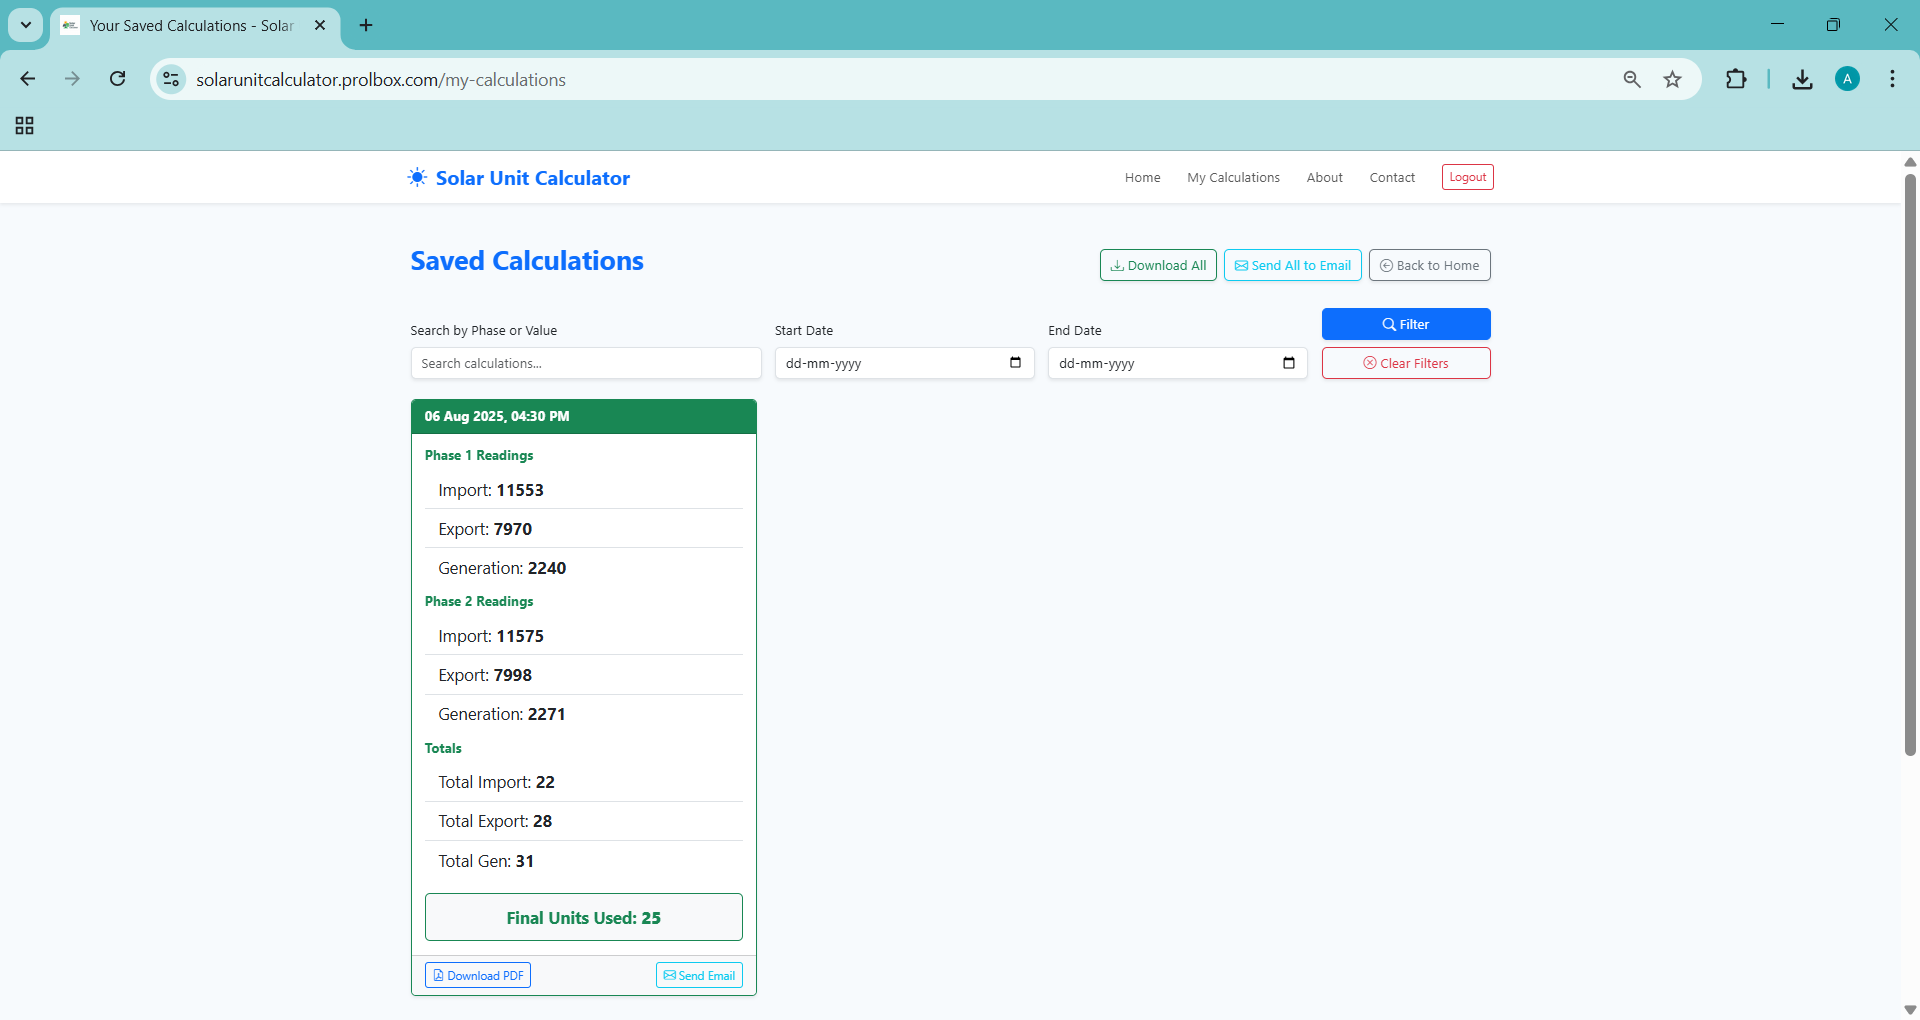This screenshot has width=1920, height=1020.
Task: Reload the page with refresh icon
Action: coord(117,79)
